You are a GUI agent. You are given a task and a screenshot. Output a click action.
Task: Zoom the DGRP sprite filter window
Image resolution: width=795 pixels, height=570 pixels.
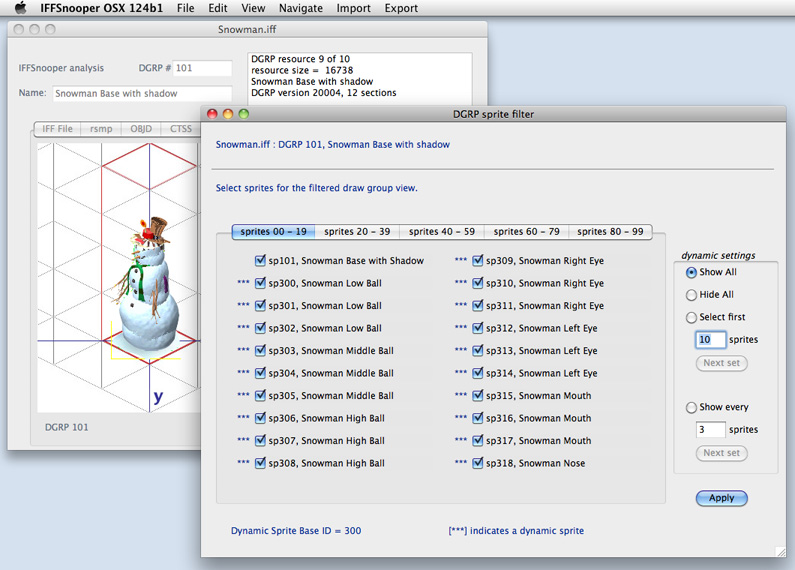point(244,114)
